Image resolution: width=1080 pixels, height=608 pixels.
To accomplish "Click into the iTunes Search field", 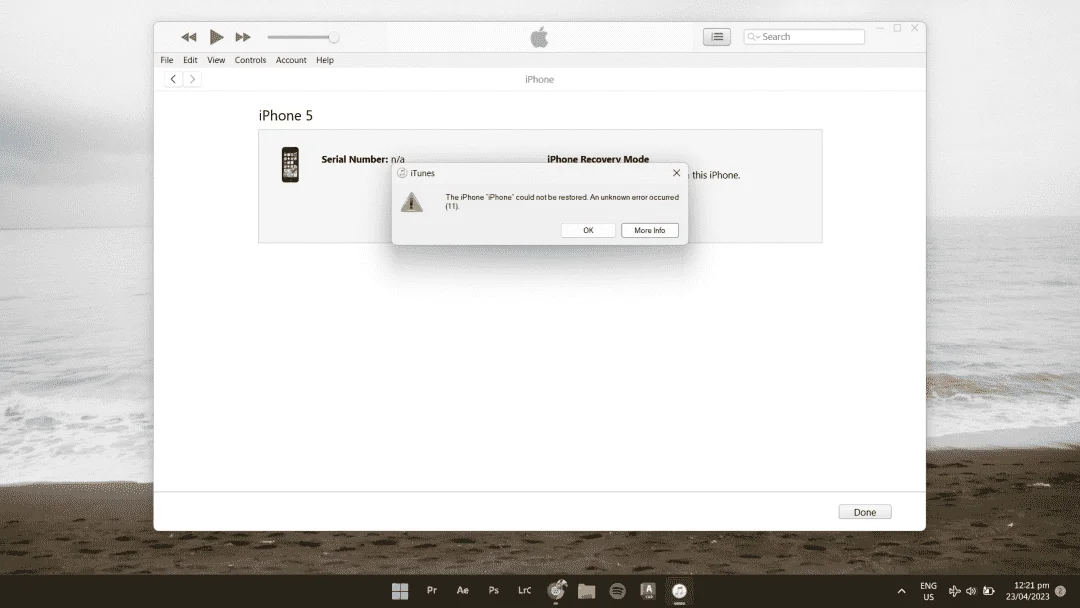I will [x=804, y=37].
